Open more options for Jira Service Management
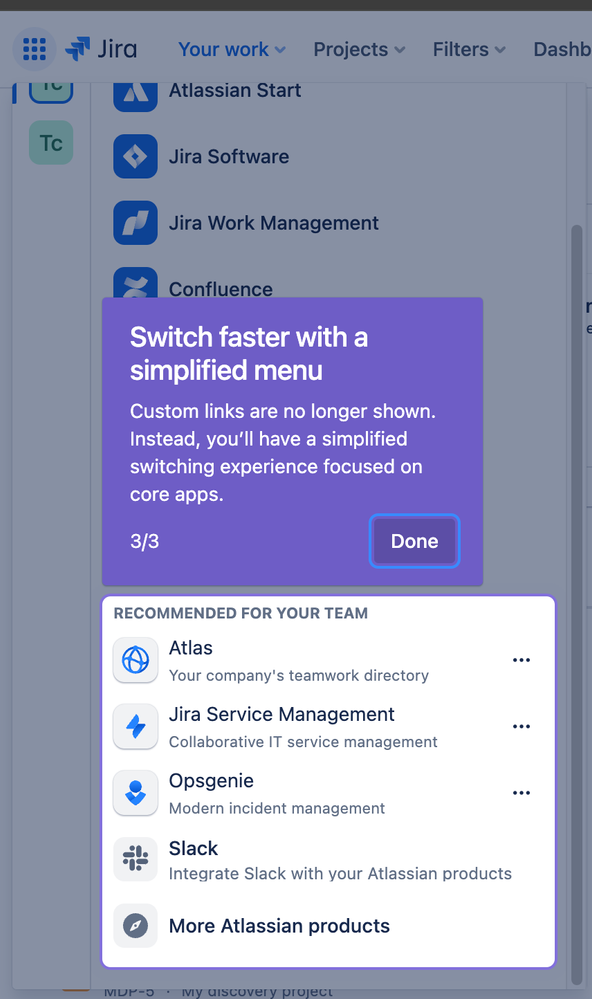592x999 pixels. pos(521,726)
